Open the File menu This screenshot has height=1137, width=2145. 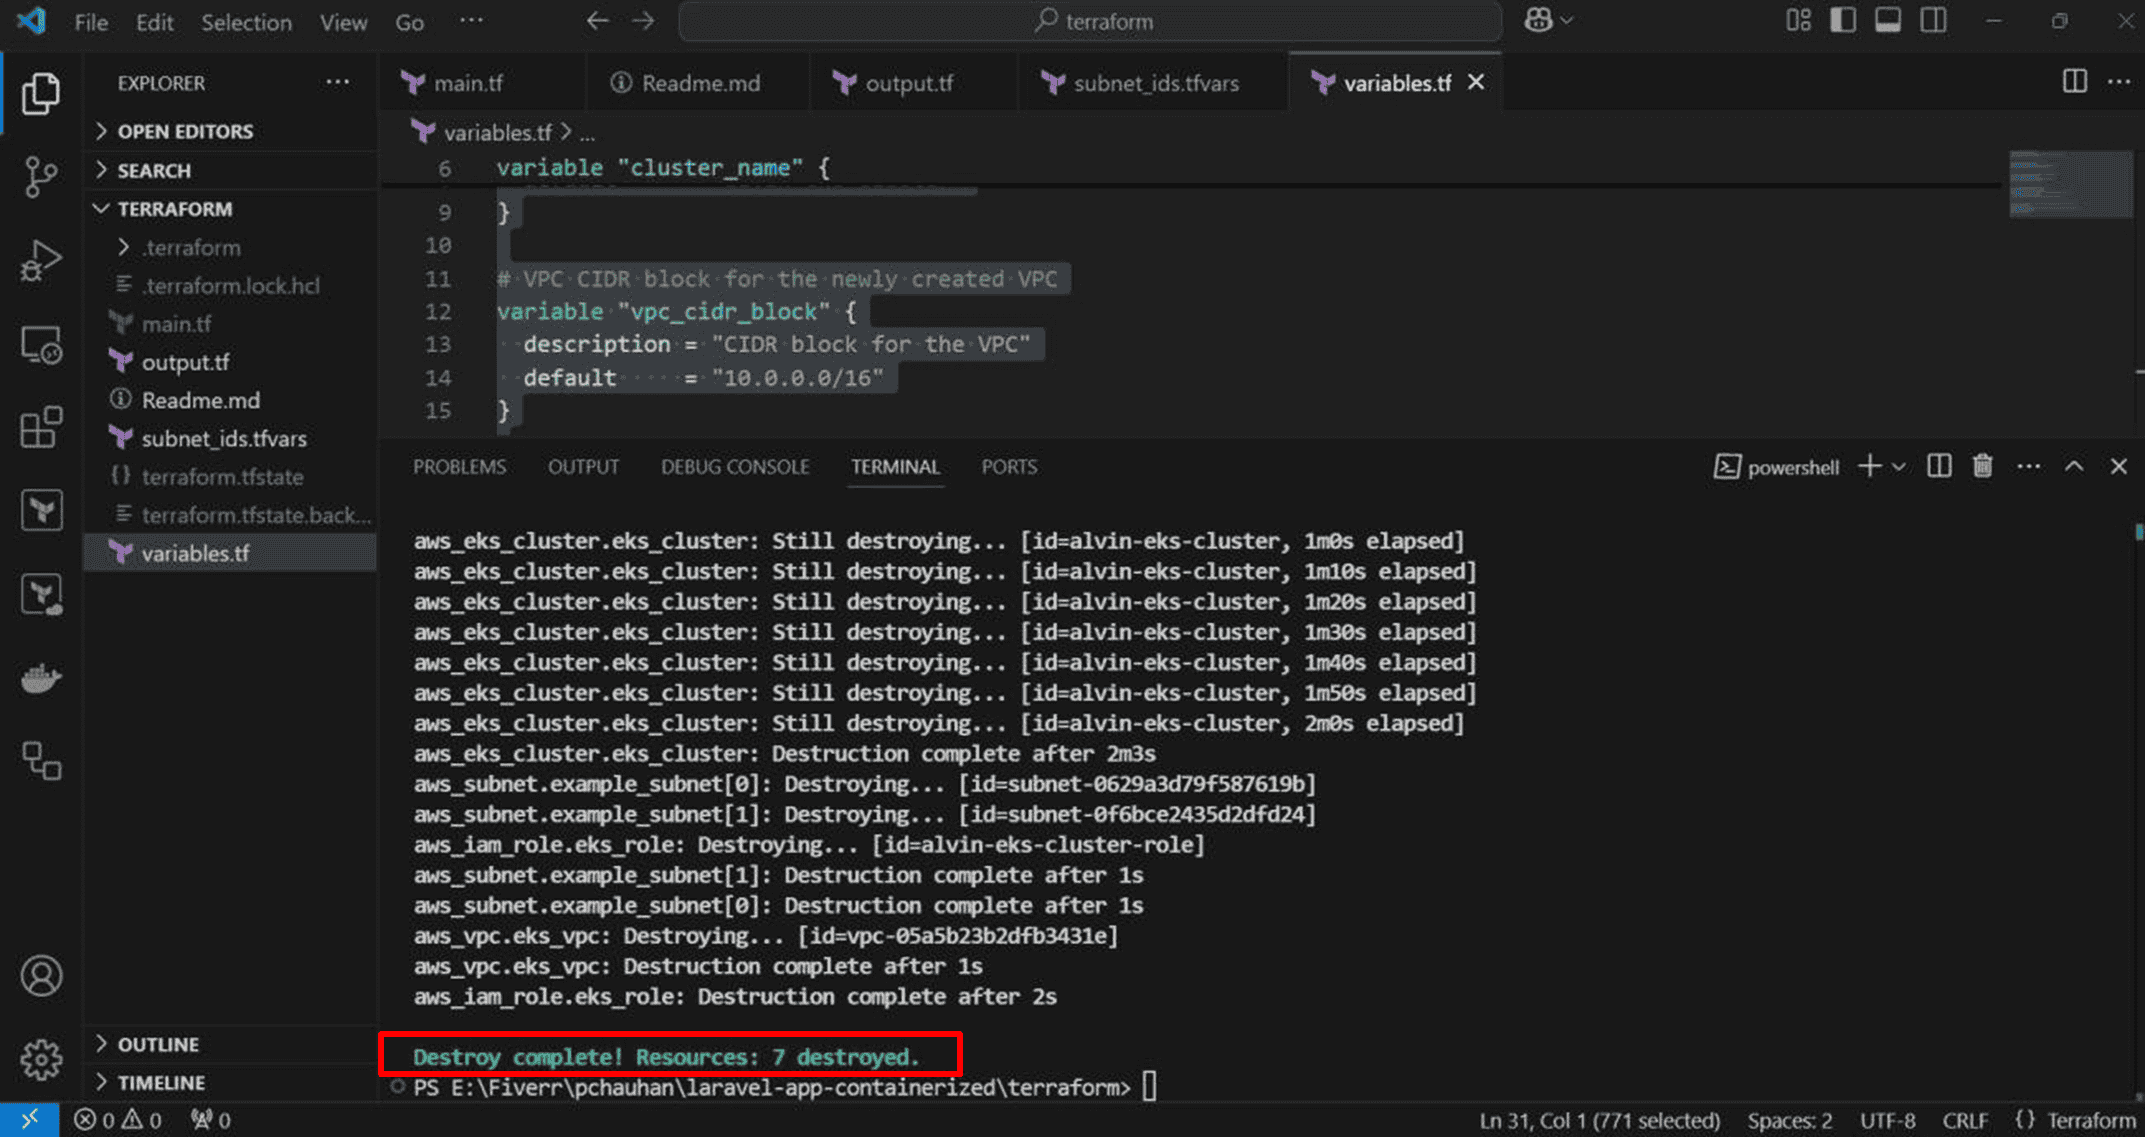tap(91, 22)
